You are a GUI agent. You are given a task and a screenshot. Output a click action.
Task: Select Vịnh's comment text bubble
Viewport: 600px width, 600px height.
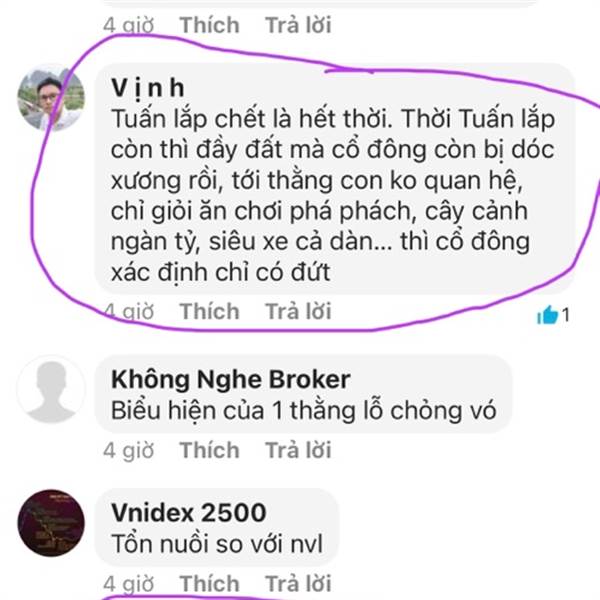pos(335,179)
